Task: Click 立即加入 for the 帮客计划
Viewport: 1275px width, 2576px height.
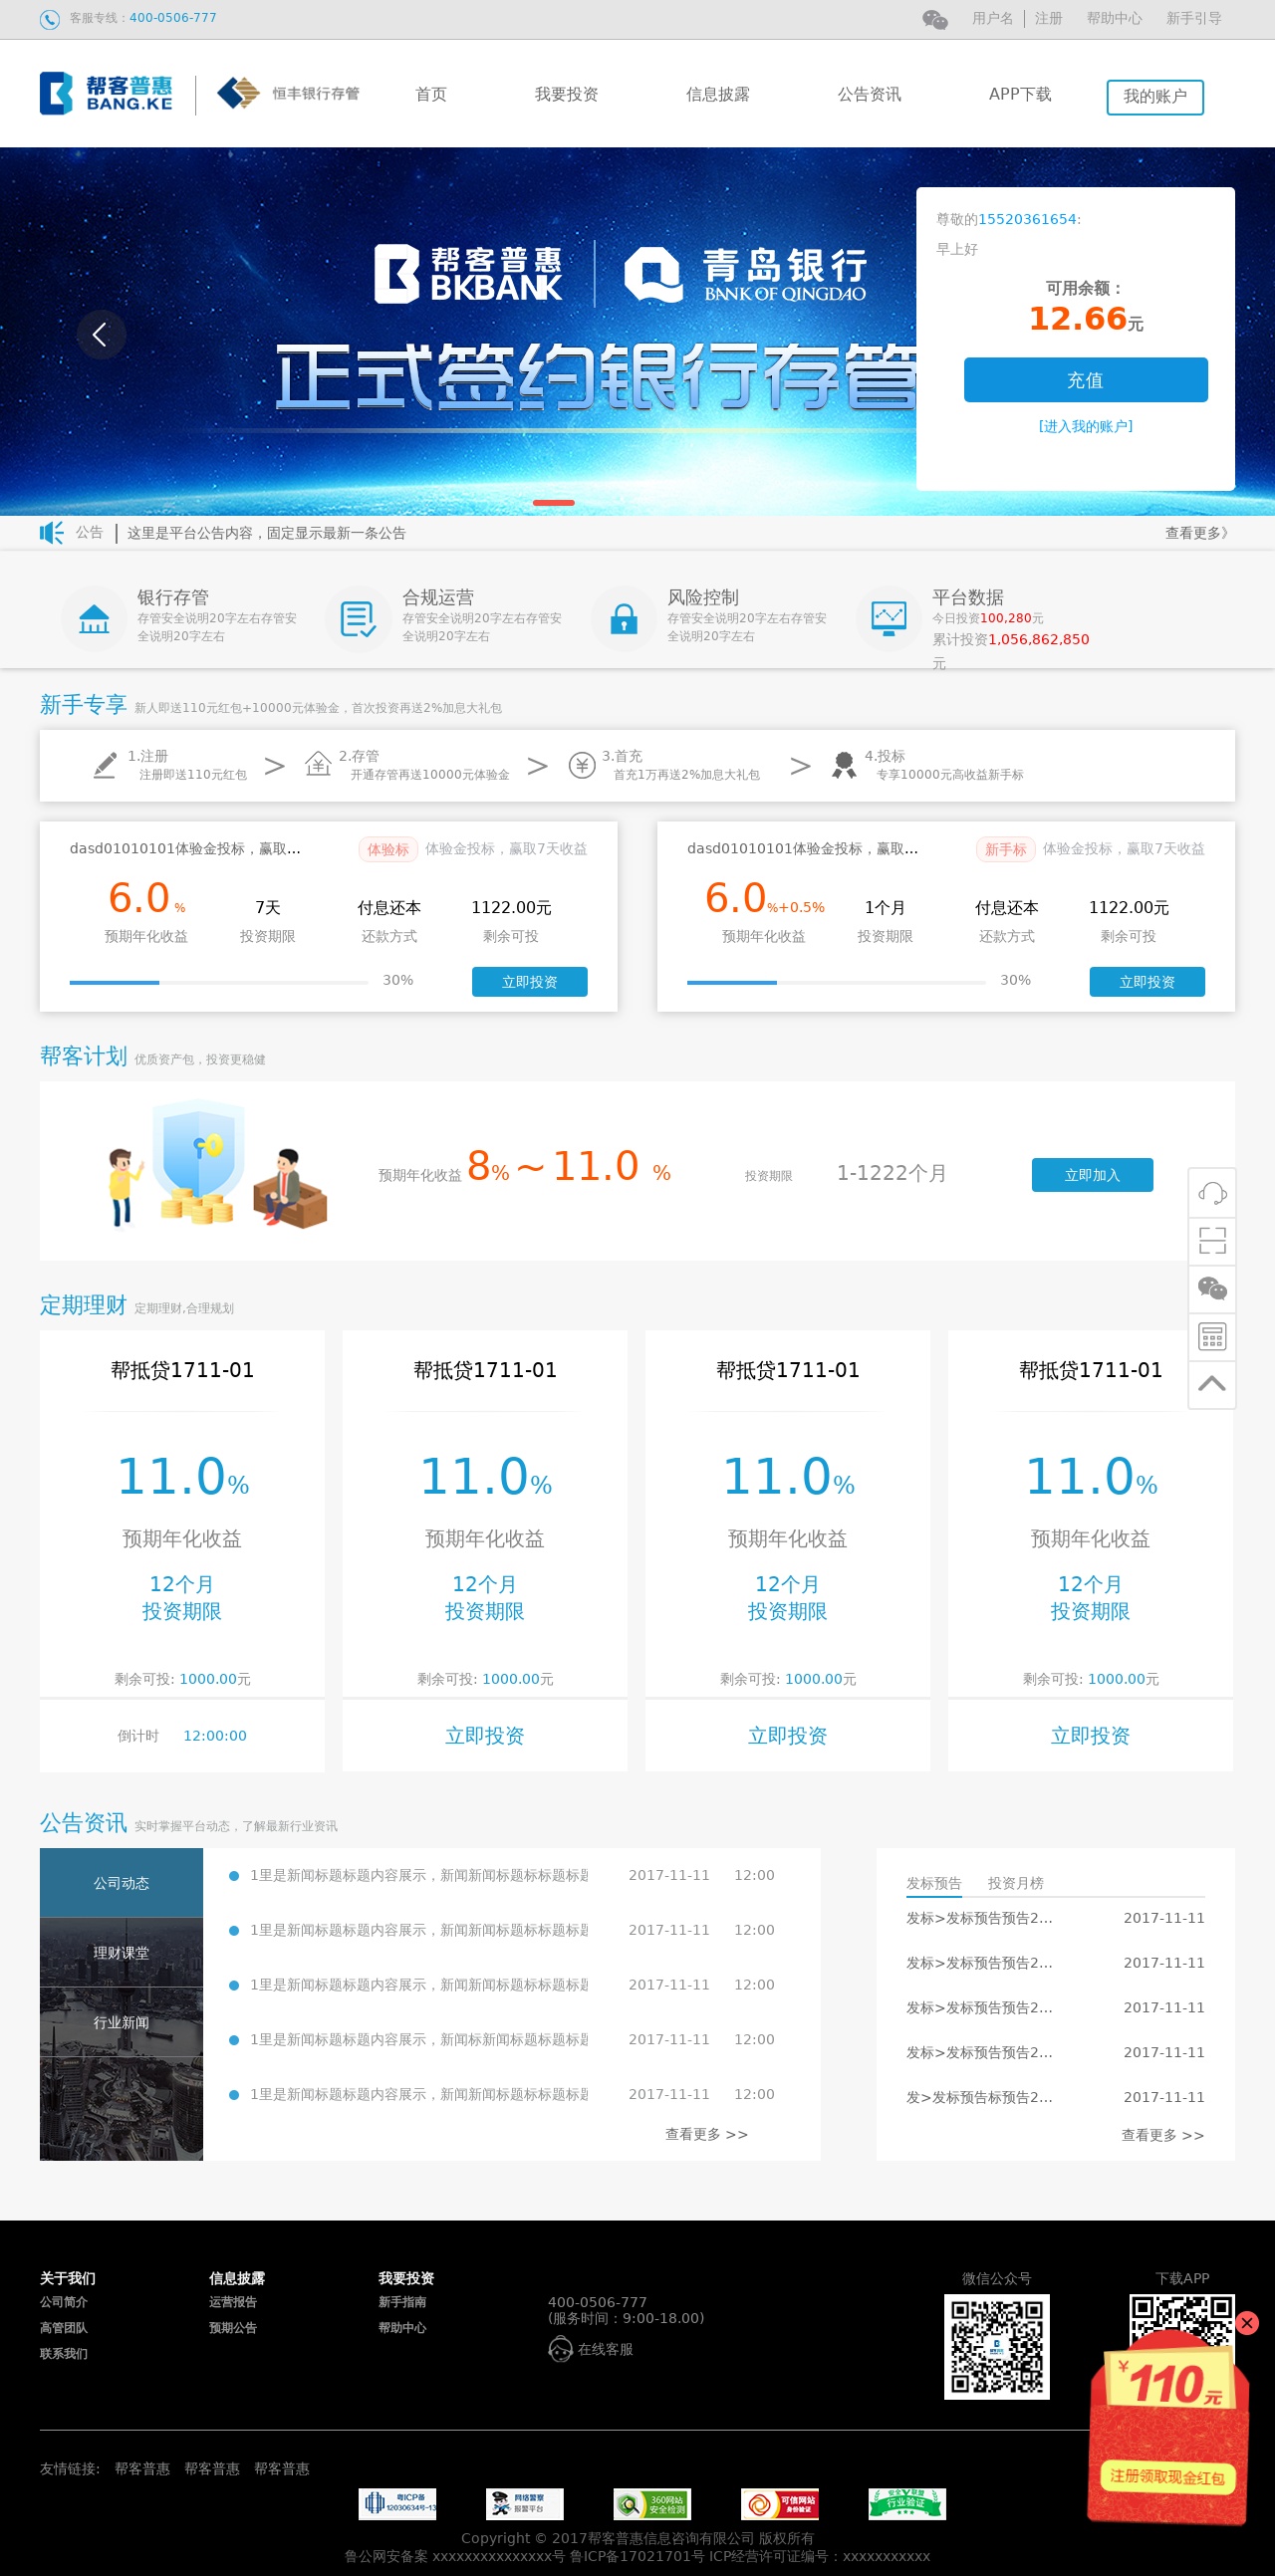Action: 1091,1175
